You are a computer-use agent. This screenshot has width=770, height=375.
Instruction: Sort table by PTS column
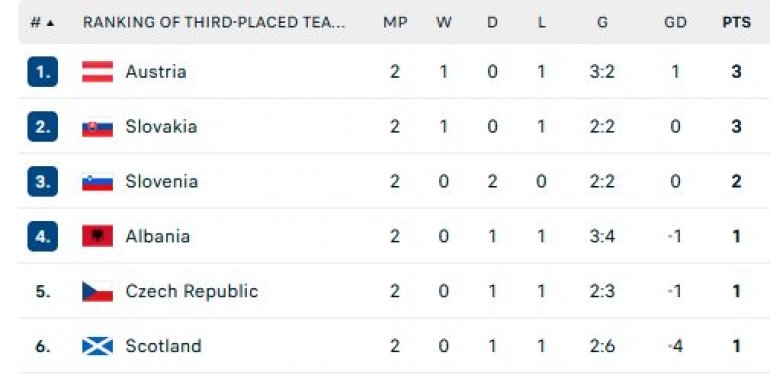(736, 22)
